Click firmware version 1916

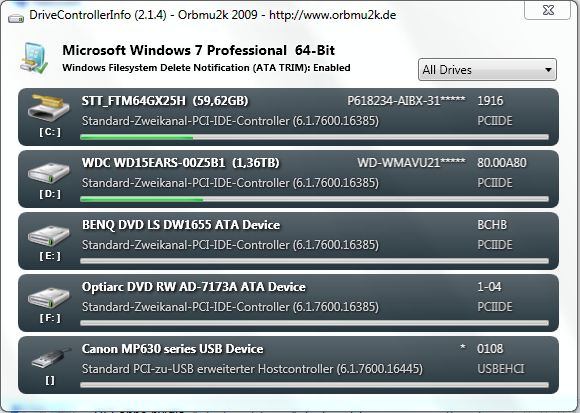[490, 101]
